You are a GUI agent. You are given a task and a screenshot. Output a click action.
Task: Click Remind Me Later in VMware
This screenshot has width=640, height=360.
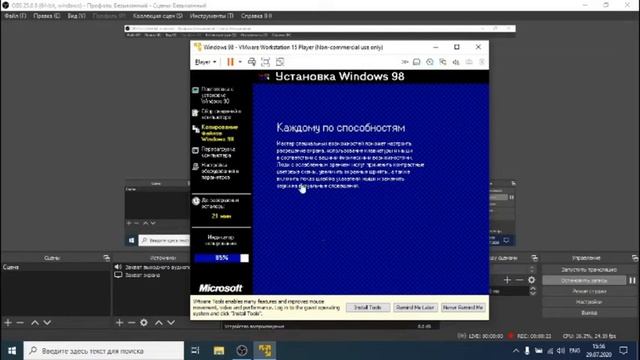click(415, 307)
